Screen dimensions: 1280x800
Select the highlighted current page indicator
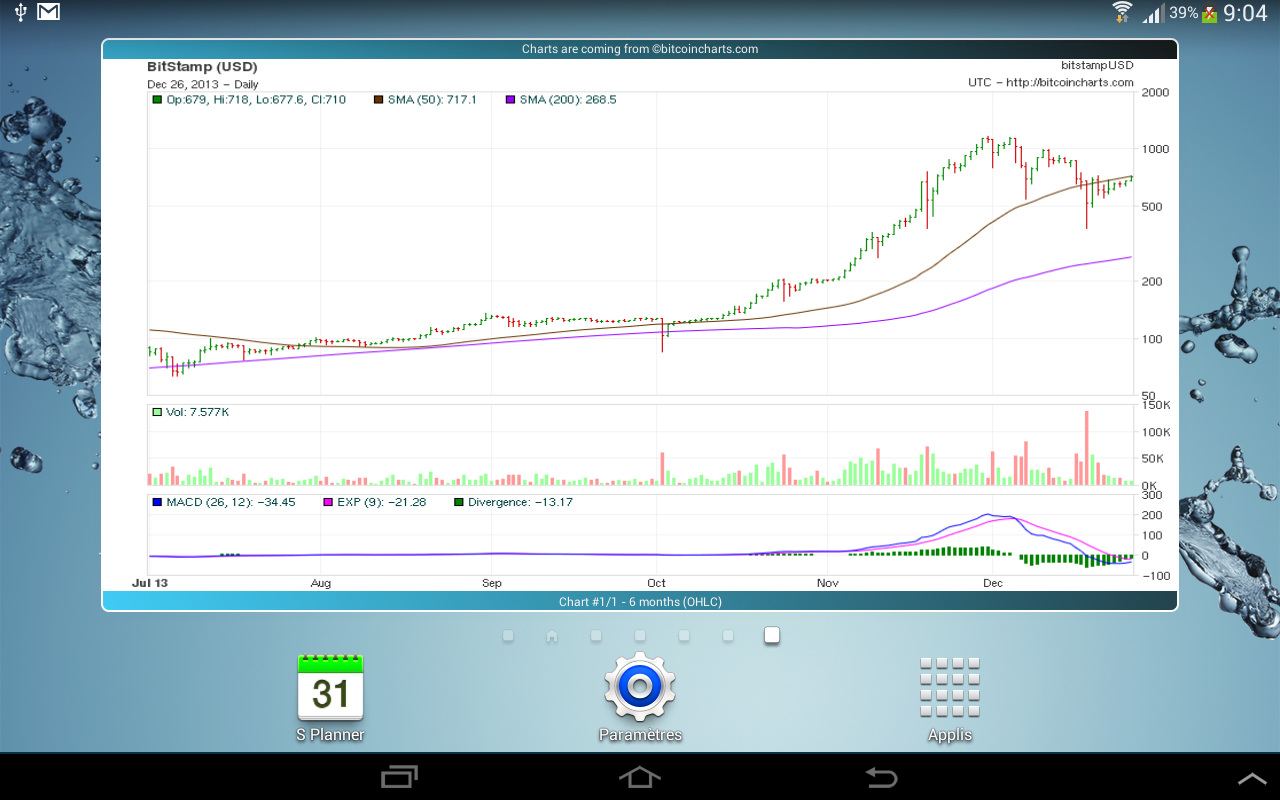coord(772,635)
